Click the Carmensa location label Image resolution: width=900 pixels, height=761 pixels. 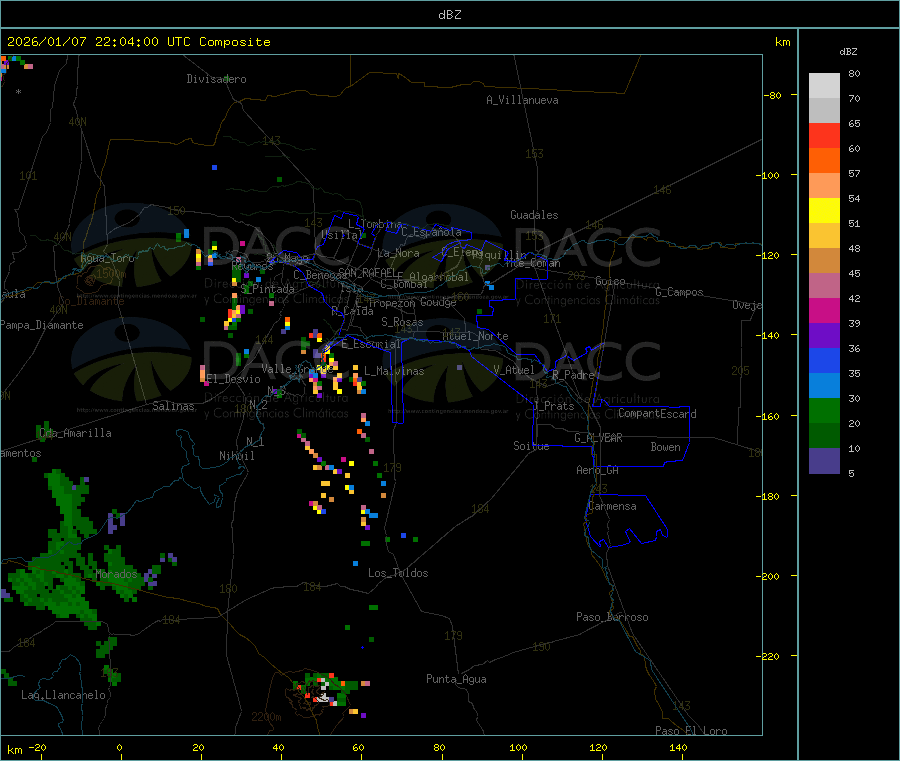tap(612, 507)
